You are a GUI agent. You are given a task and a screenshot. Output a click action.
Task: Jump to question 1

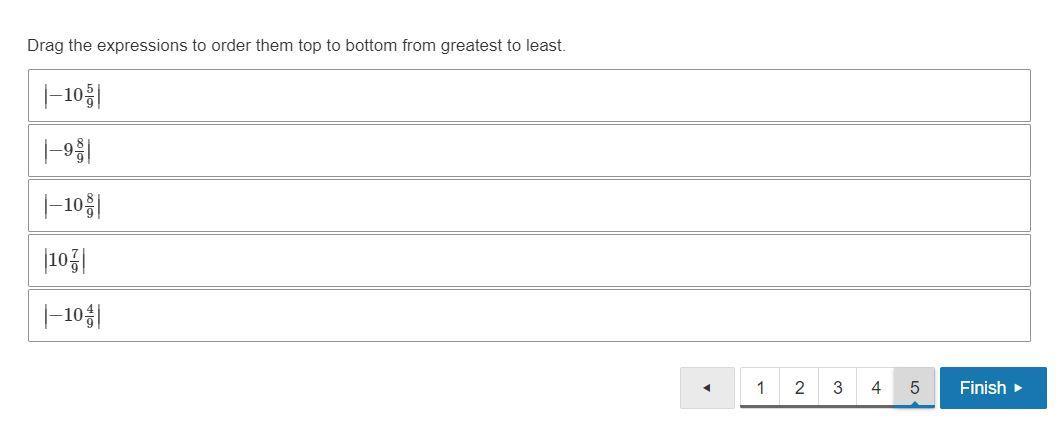[760, 388]
